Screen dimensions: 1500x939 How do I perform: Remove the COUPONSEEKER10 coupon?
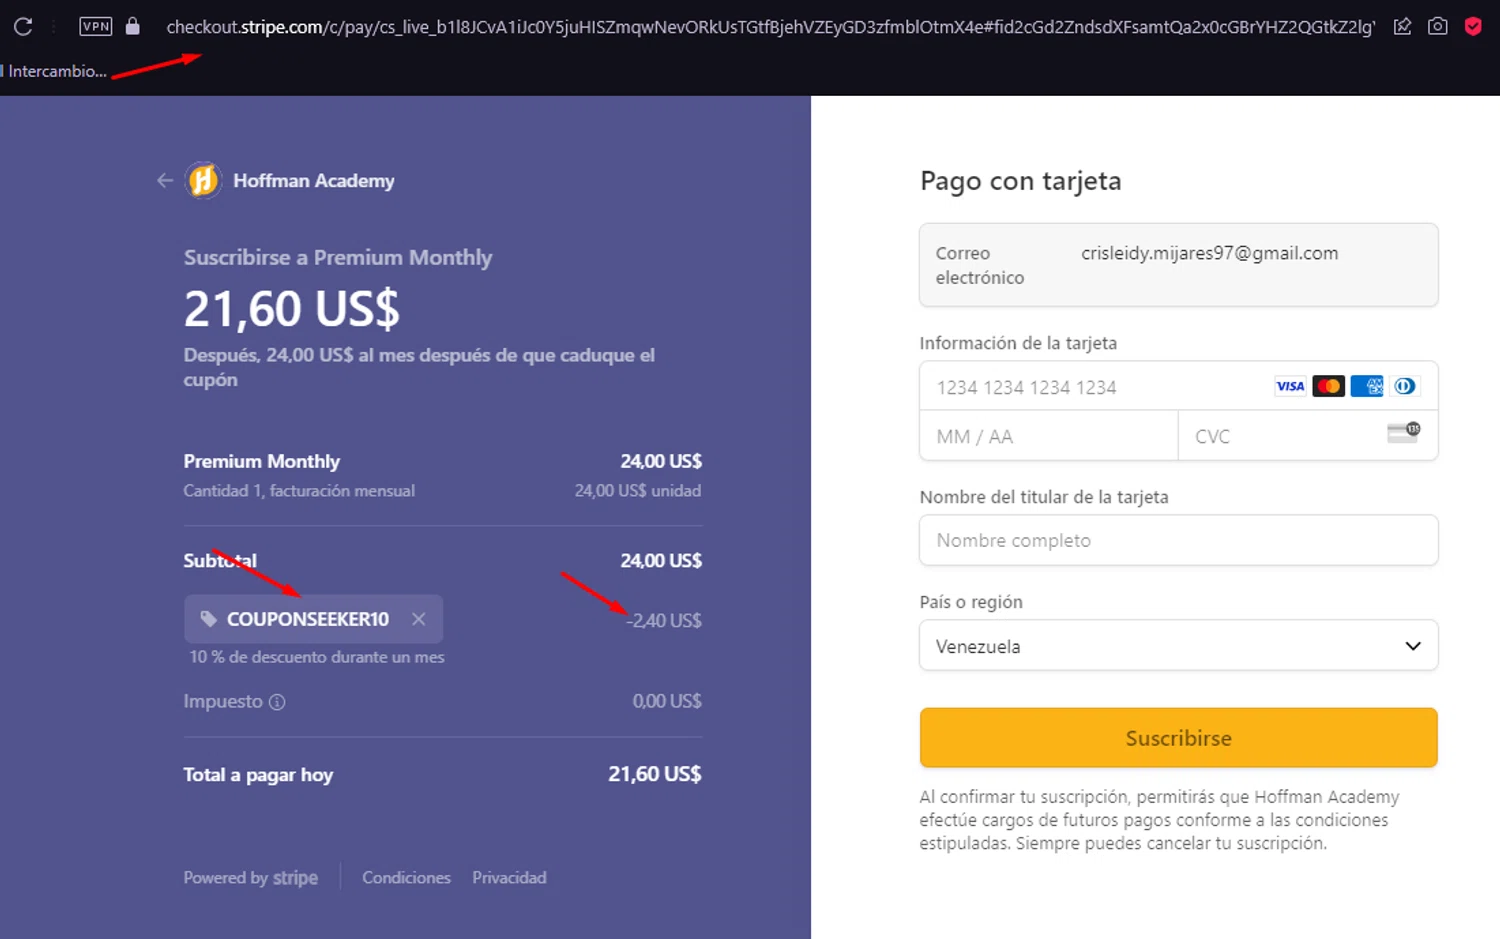[x=419, y=620]
